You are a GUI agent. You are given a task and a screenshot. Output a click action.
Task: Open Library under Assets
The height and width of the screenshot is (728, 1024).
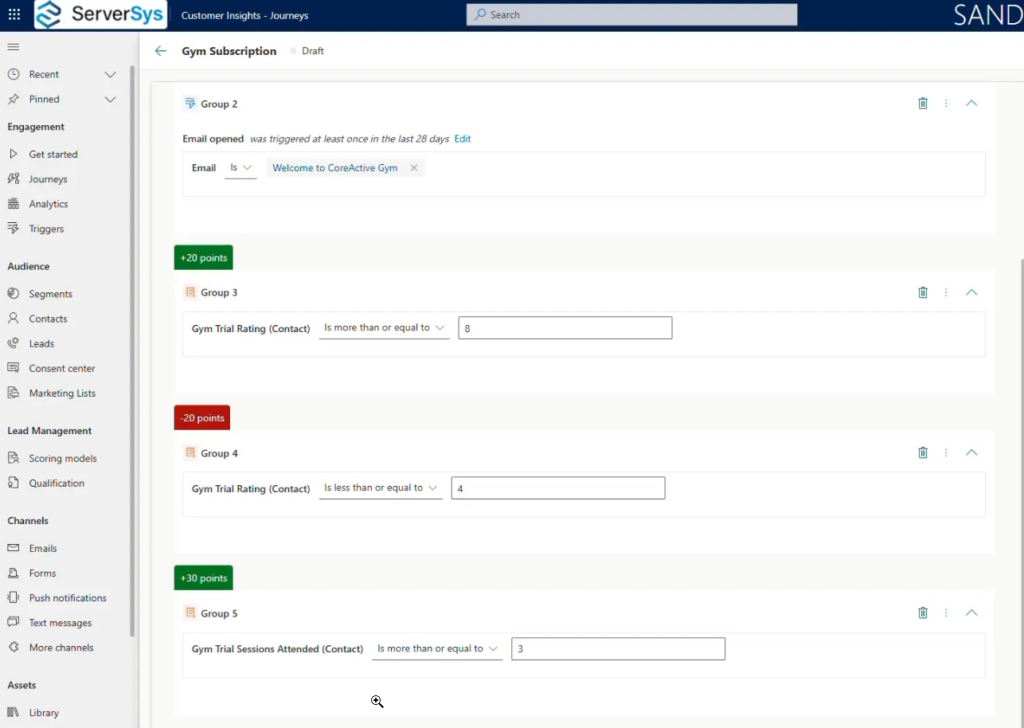[x=42, y=712]
